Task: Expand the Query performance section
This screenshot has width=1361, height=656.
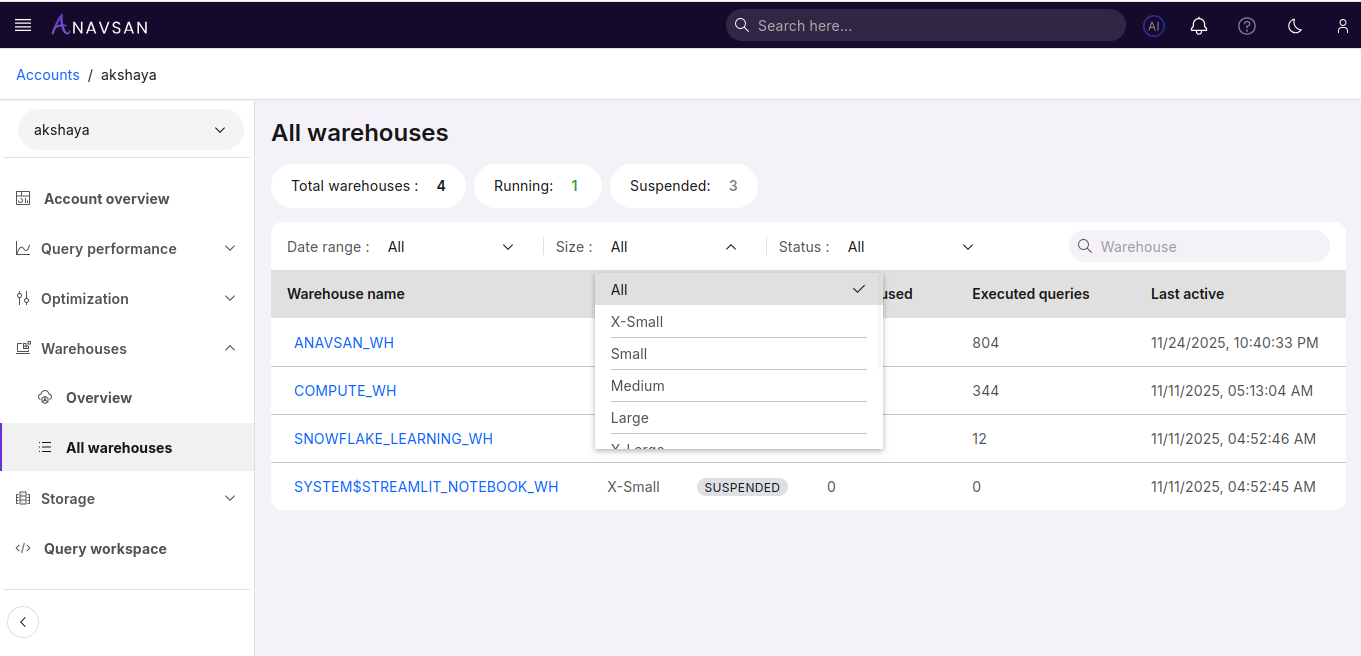Action: 126,249
